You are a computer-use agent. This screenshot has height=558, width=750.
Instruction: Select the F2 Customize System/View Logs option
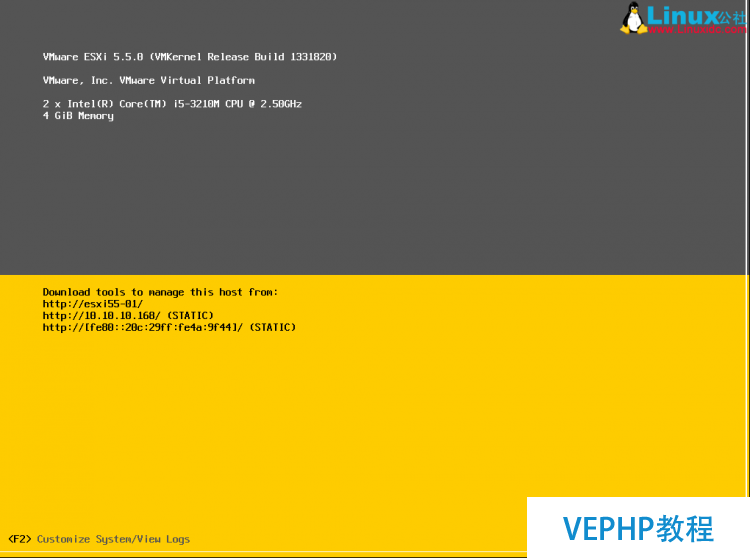[x=99, y=539]
